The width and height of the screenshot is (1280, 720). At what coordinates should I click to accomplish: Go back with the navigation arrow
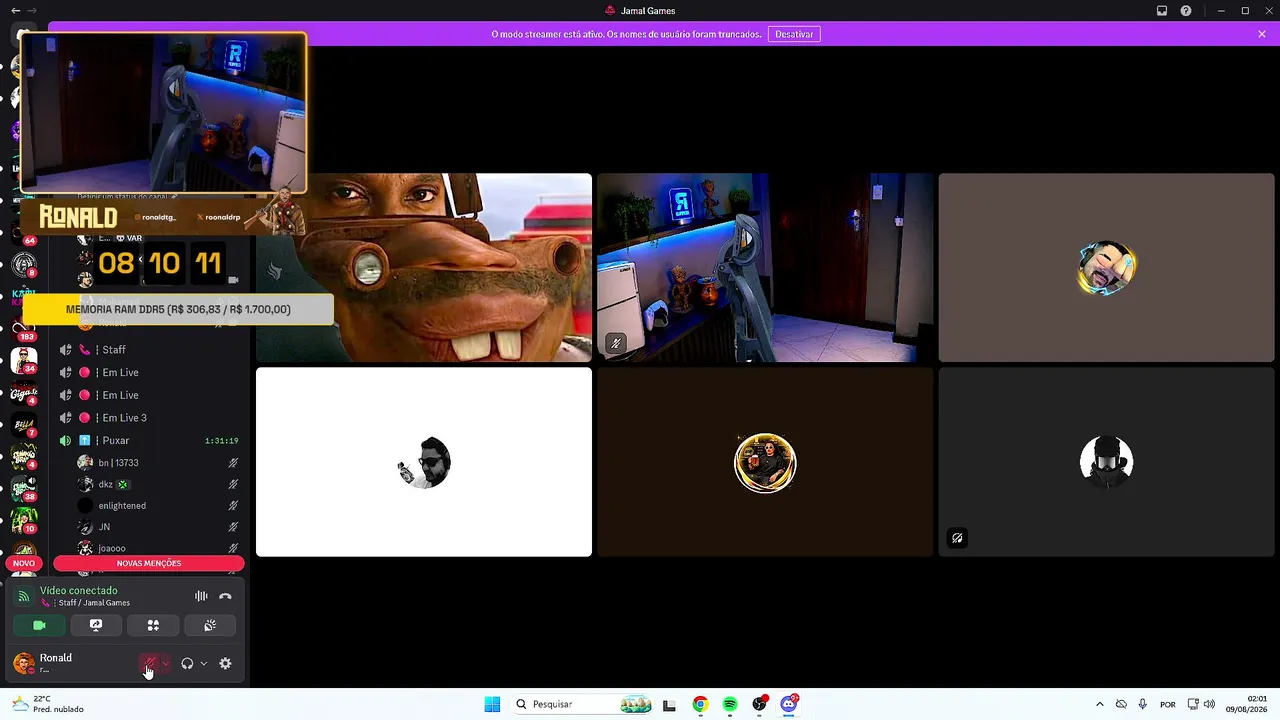tap(15, 11)
